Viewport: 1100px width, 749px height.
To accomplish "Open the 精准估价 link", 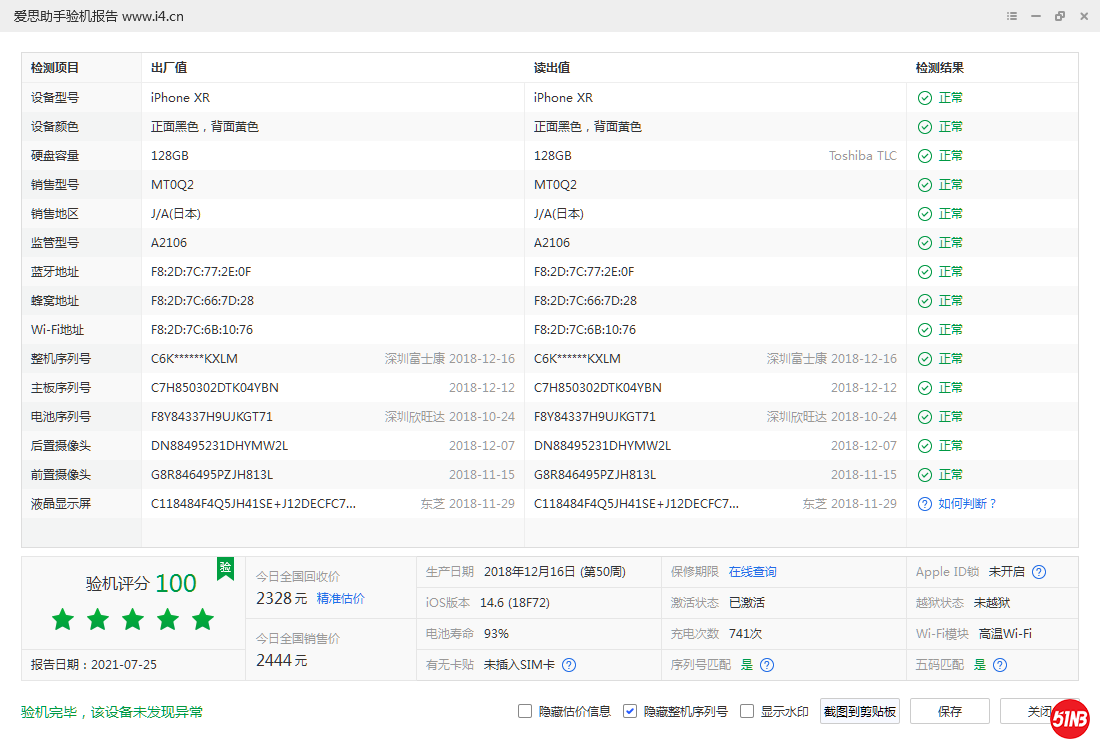I will (x=340, y=599).
